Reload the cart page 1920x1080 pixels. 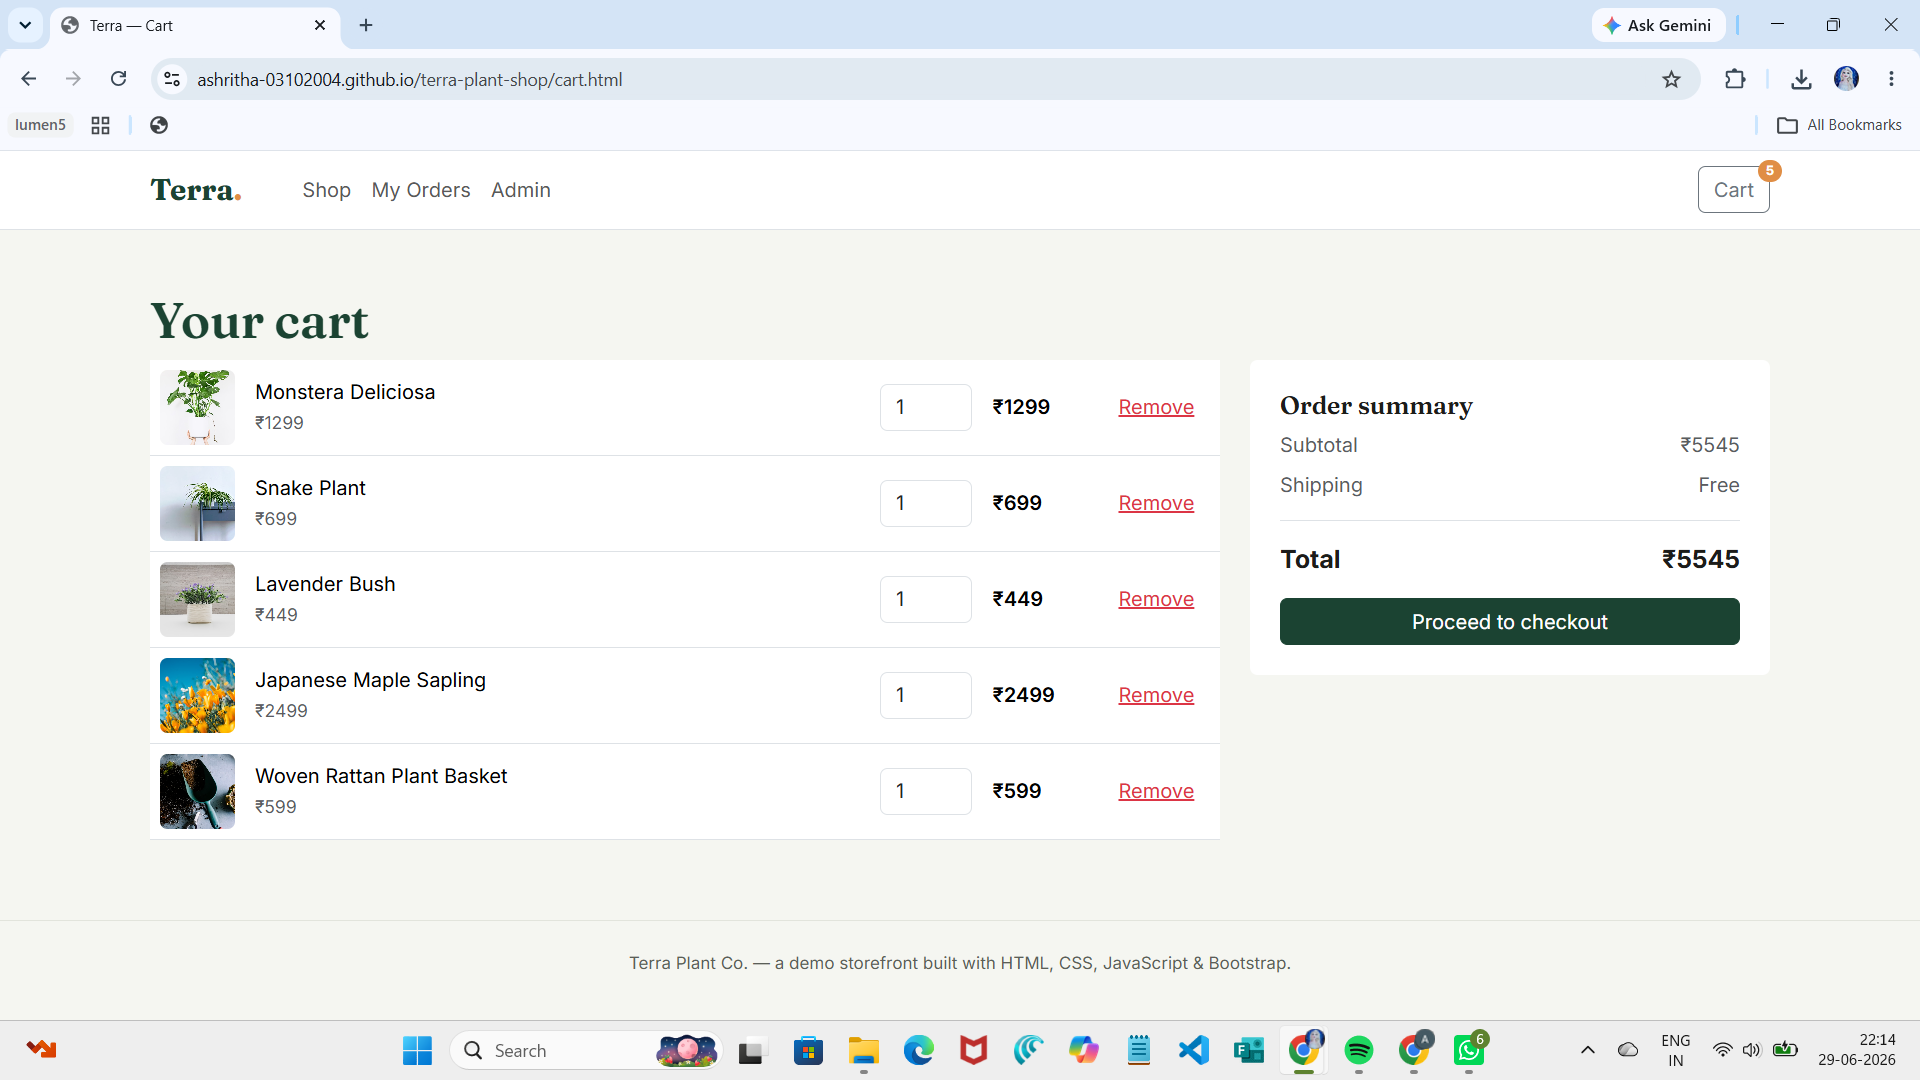tap(118, 79)
